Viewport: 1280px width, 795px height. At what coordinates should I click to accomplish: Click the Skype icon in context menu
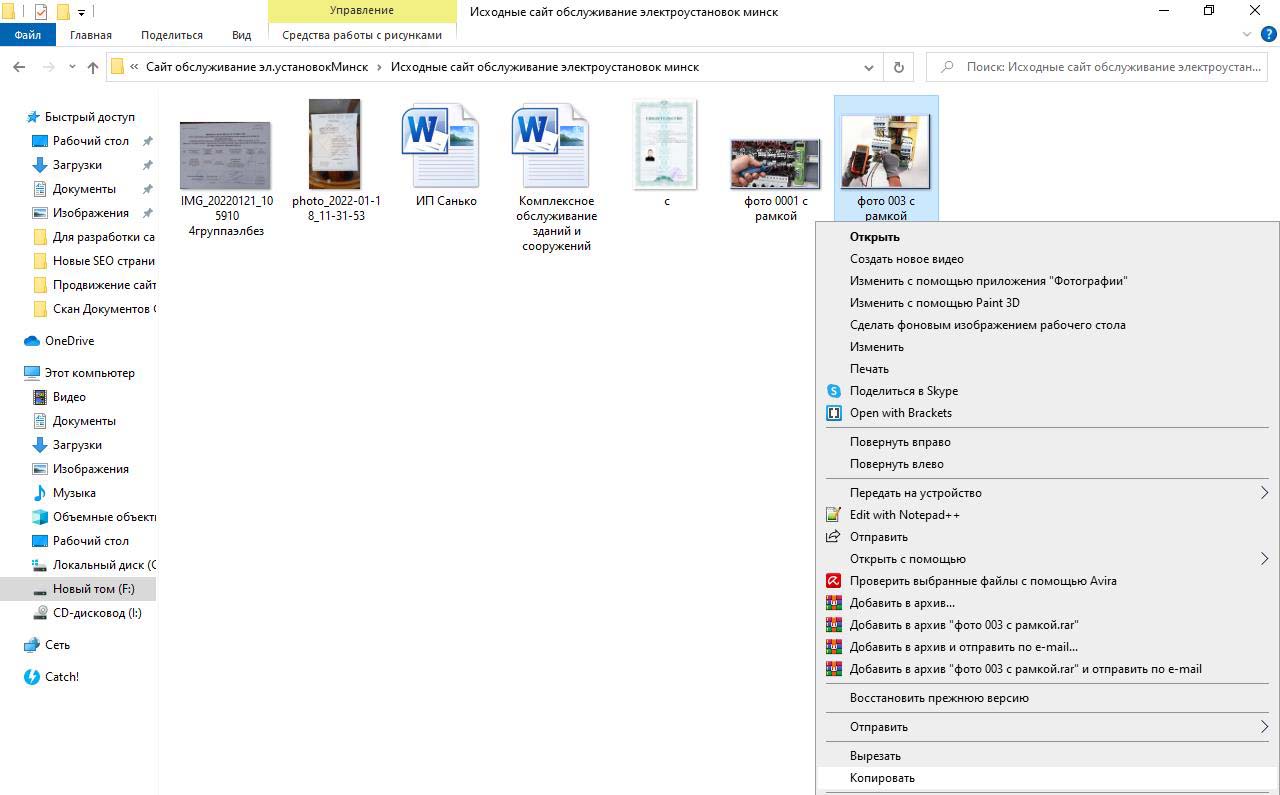833,391
